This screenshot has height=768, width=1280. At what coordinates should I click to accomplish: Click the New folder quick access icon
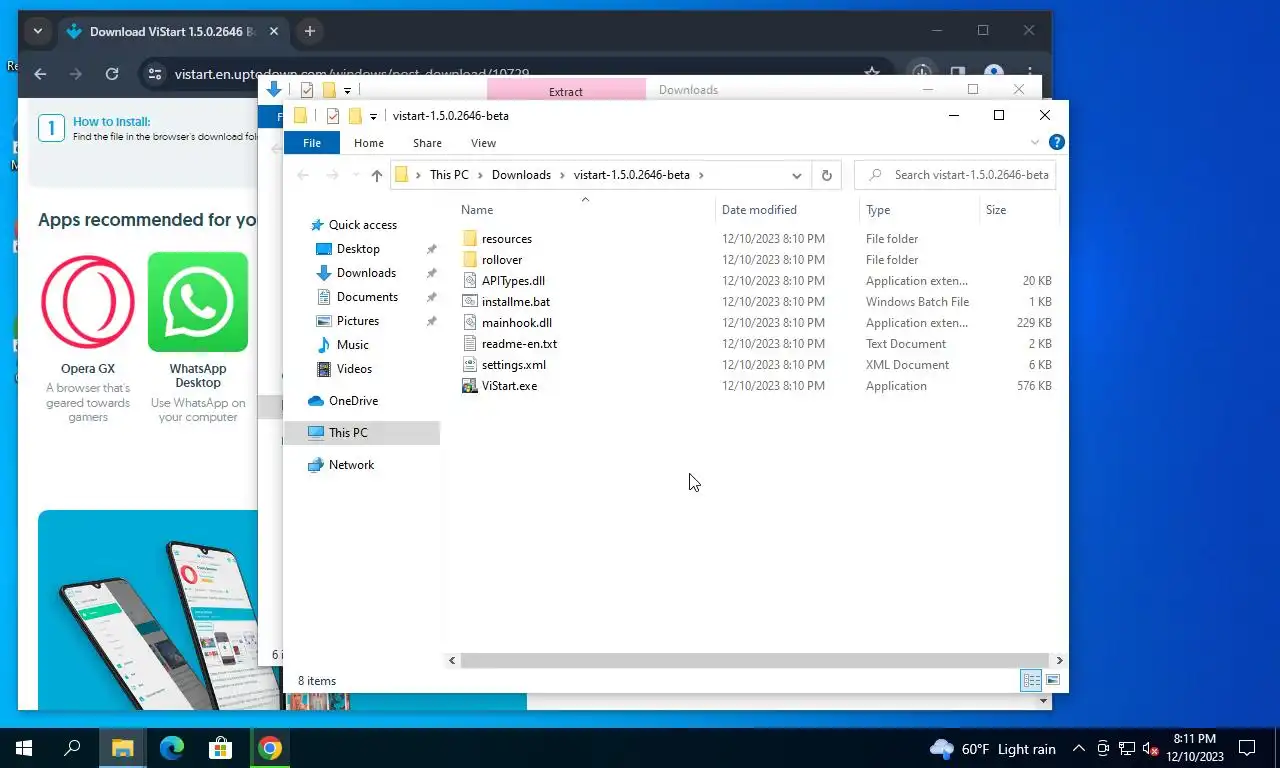(354, 116)
